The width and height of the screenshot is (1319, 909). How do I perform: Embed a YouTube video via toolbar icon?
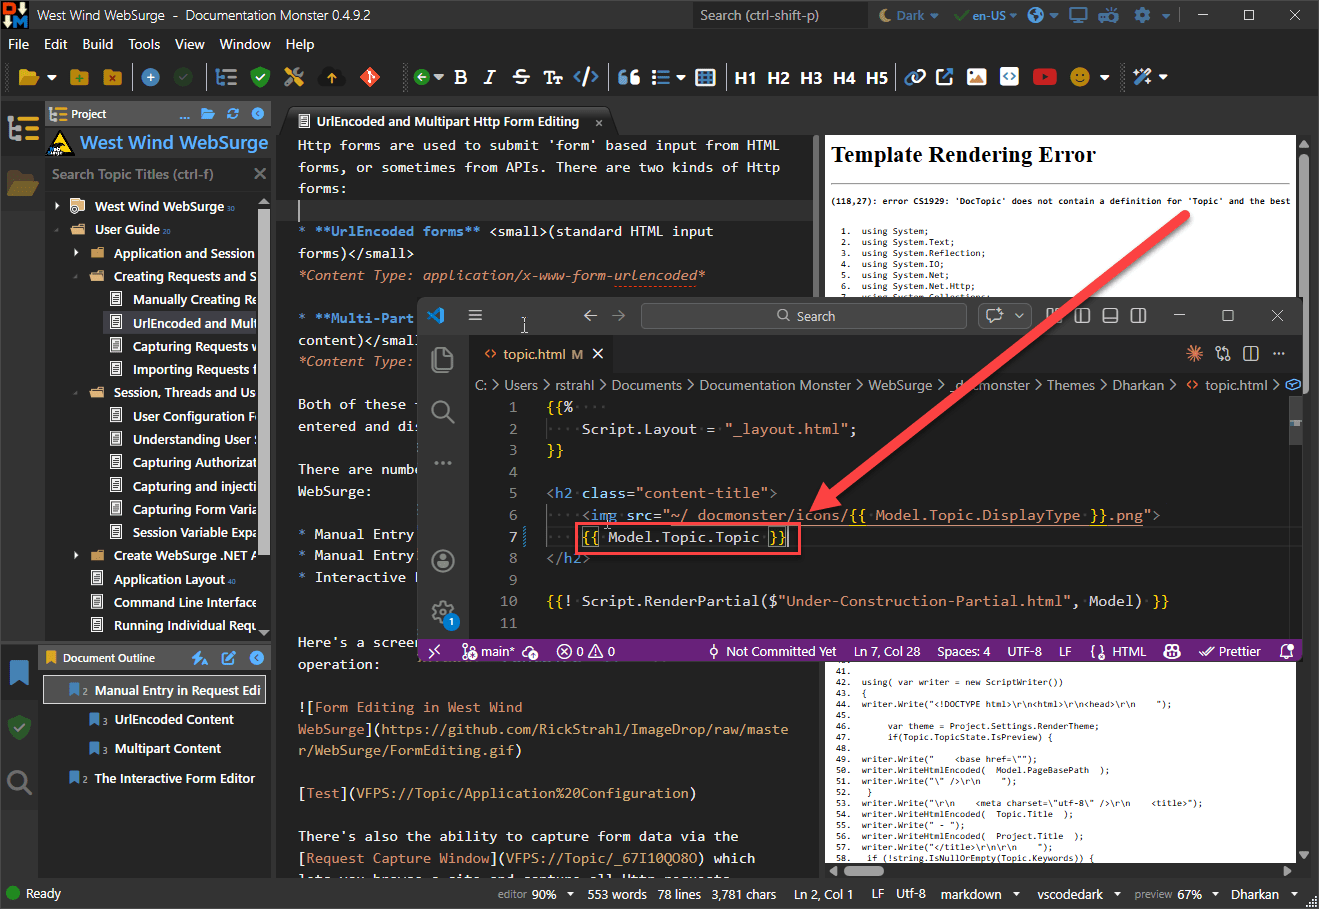click(1045, 77)
